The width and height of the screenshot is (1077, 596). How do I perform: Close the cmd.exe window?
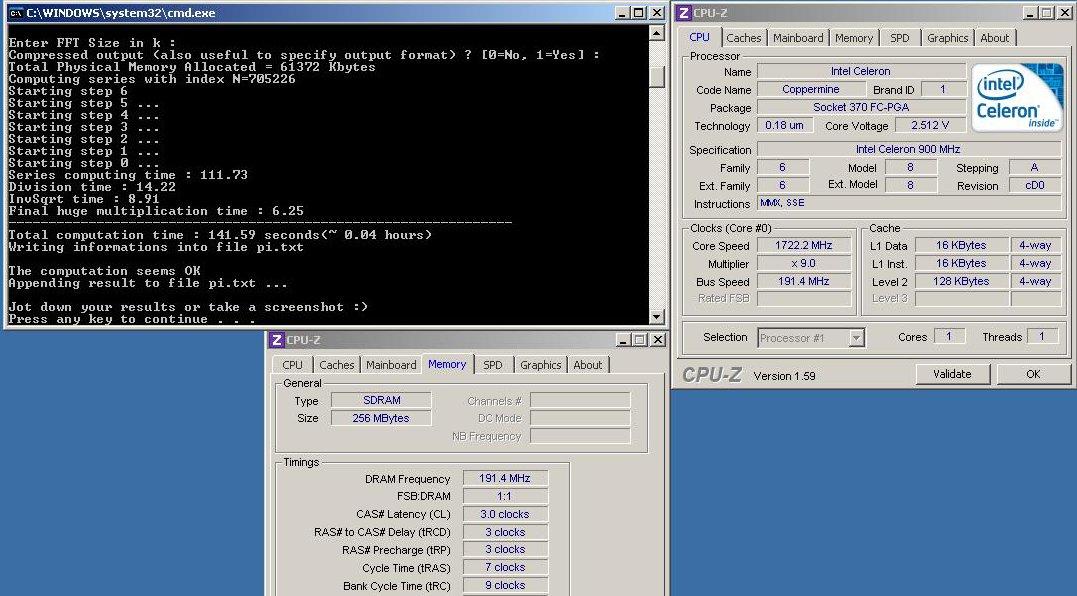[657, 13]
